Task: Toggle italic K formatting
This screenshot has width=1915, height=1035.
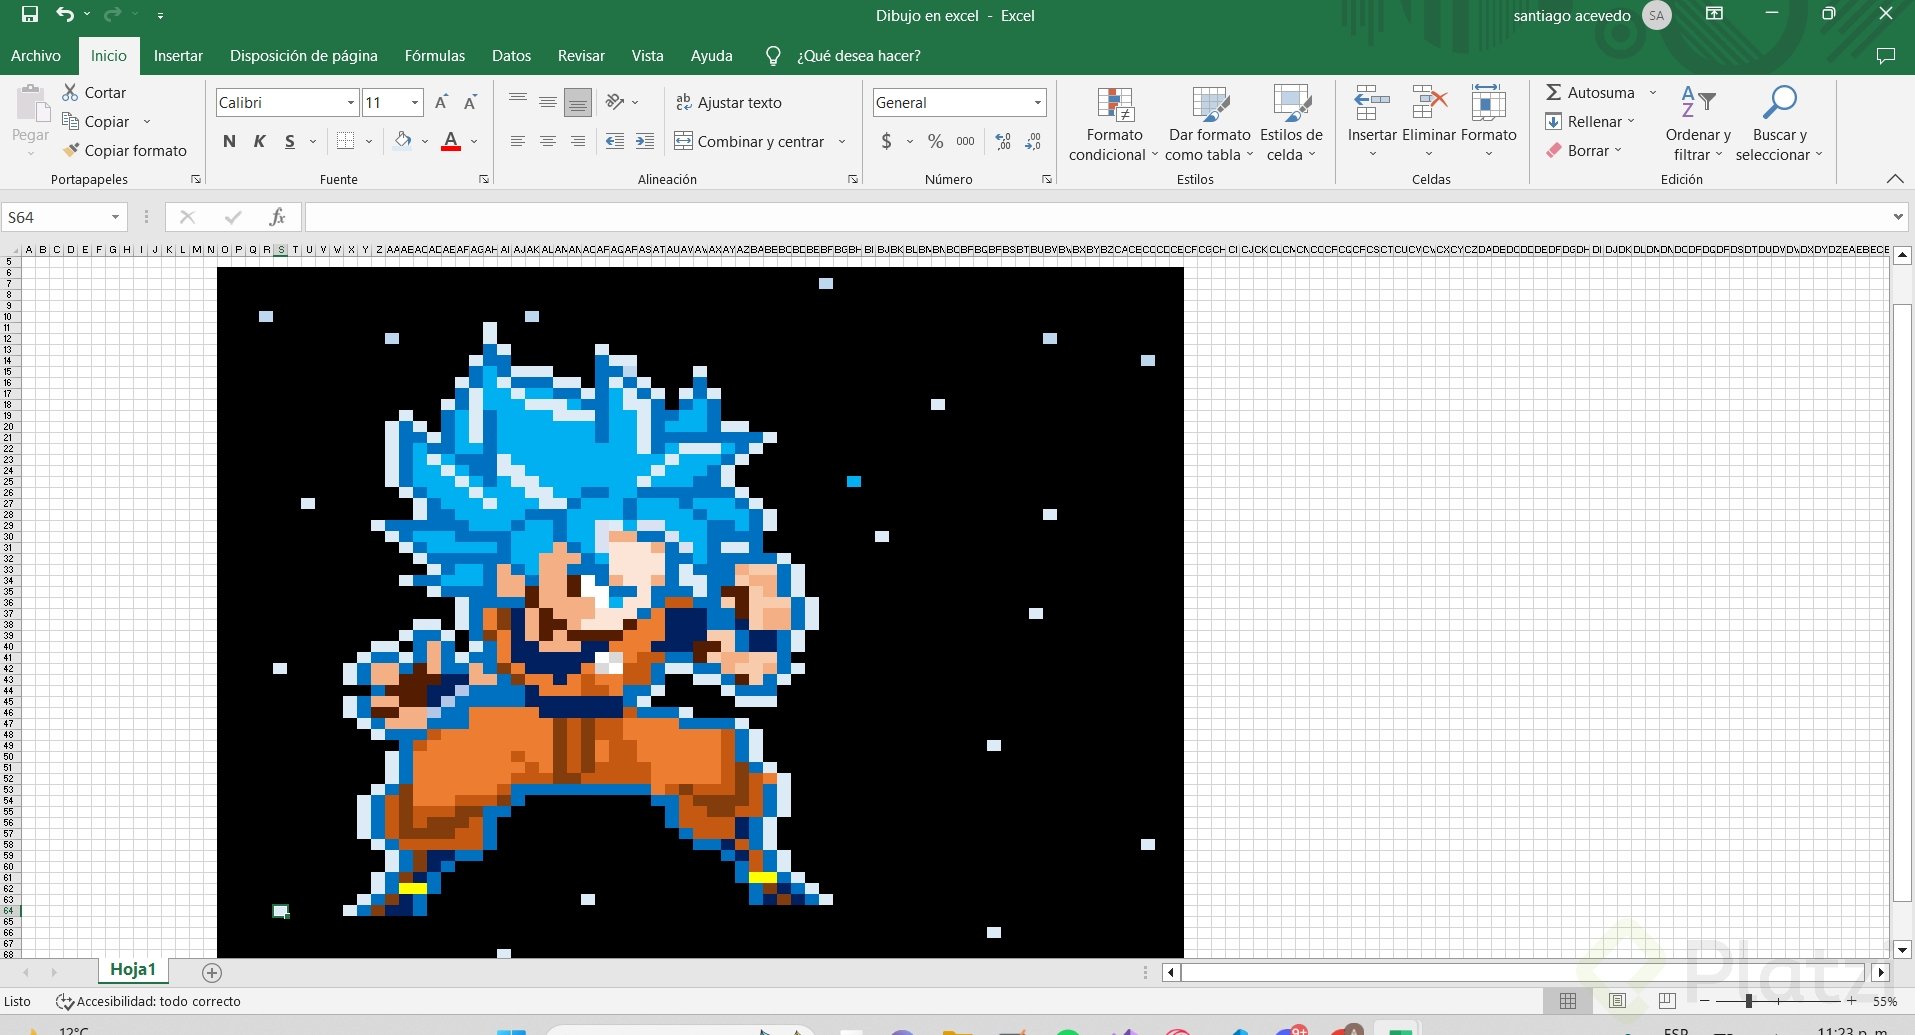Action: pos(259,141)
